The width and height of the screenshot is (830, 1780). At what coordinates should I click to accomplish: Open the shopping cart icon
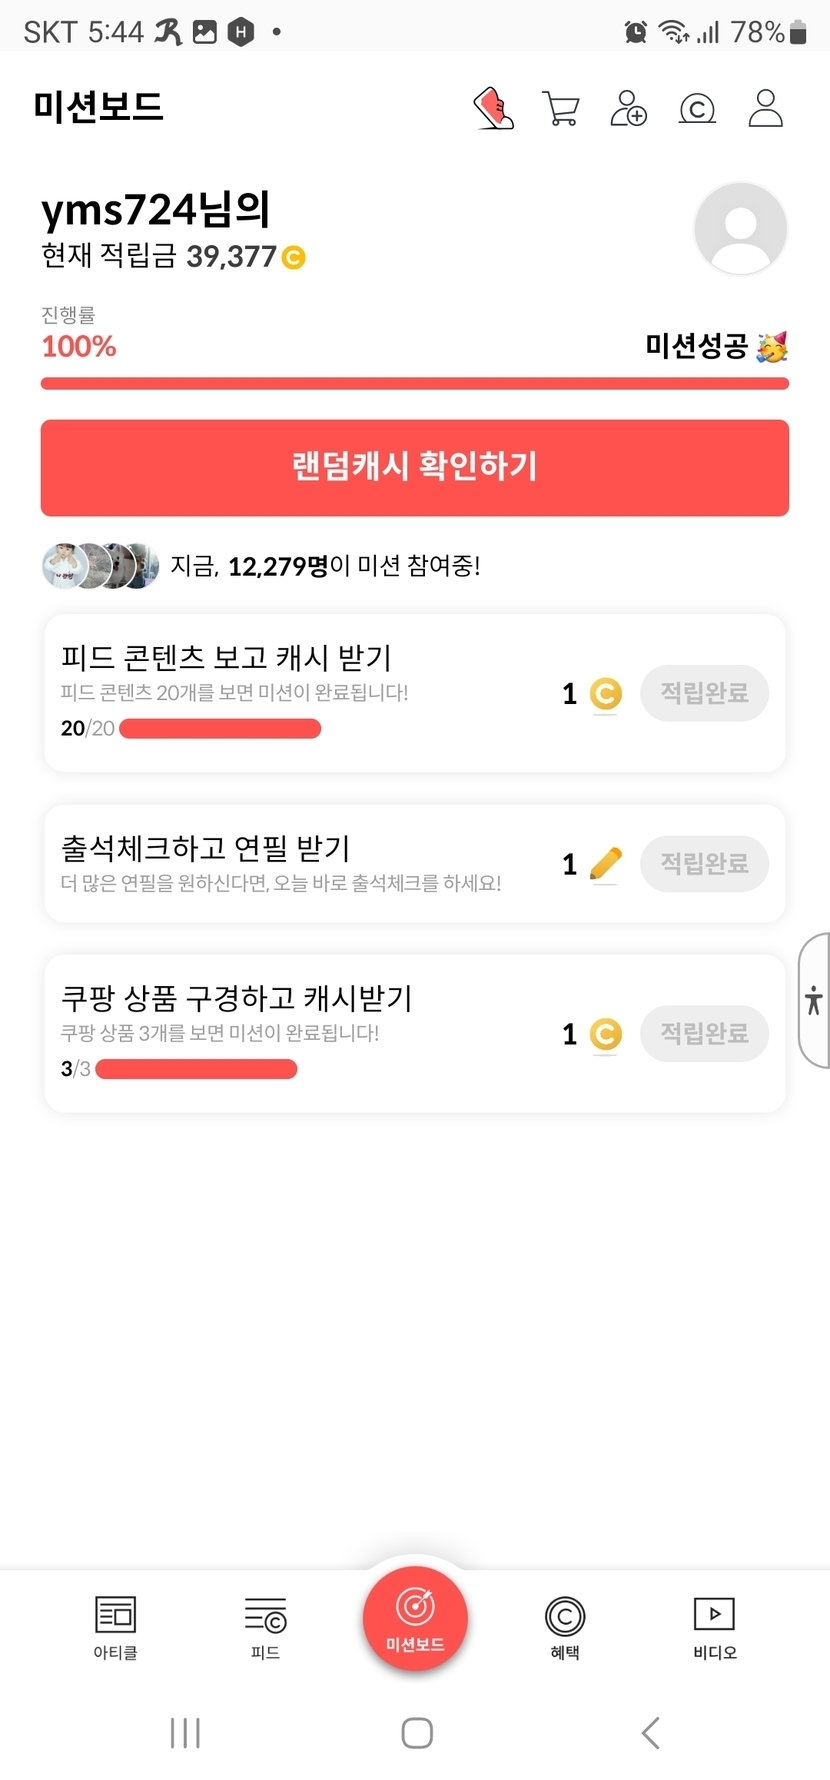coord(561,108)
